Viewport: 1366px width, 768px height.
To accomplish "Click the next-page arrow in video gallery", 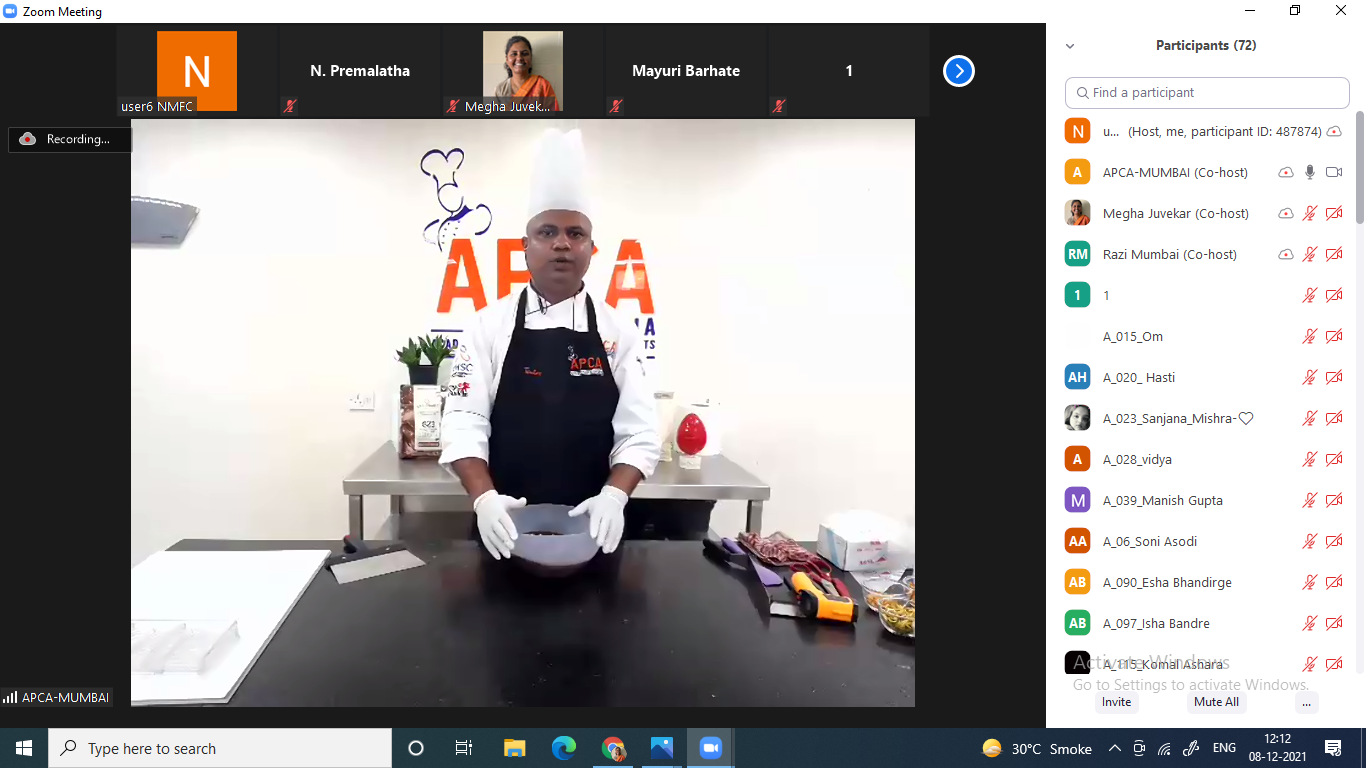I will pos(958,71).
